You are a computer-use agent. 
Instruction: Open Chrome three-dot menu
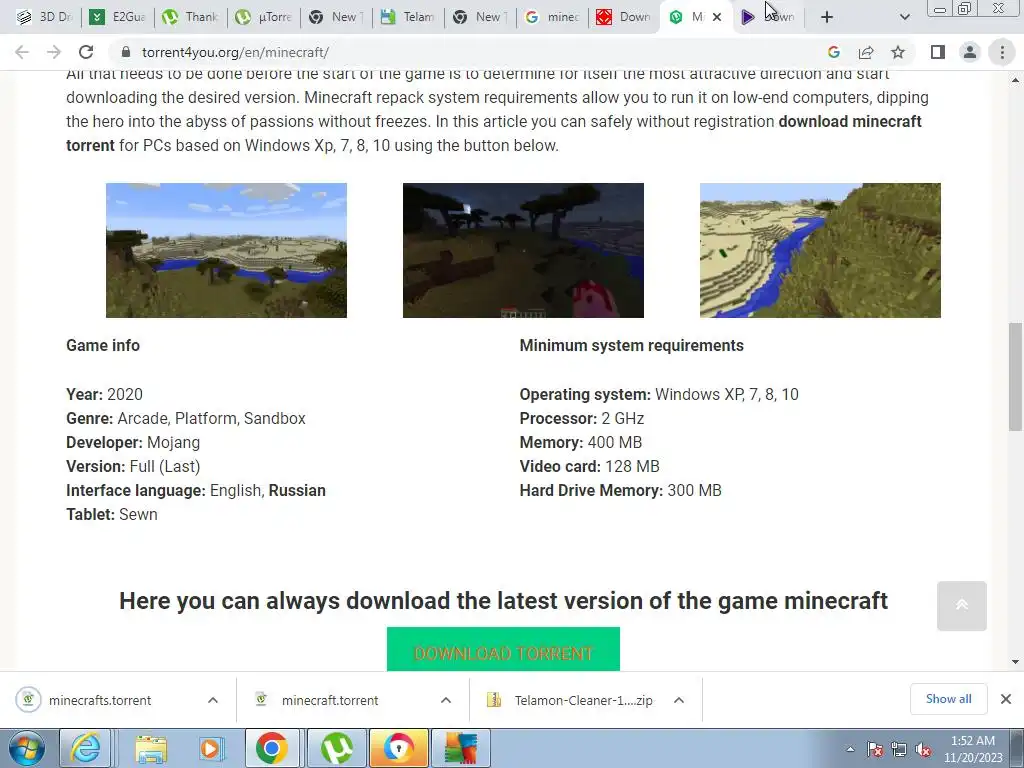[1002, 52]
